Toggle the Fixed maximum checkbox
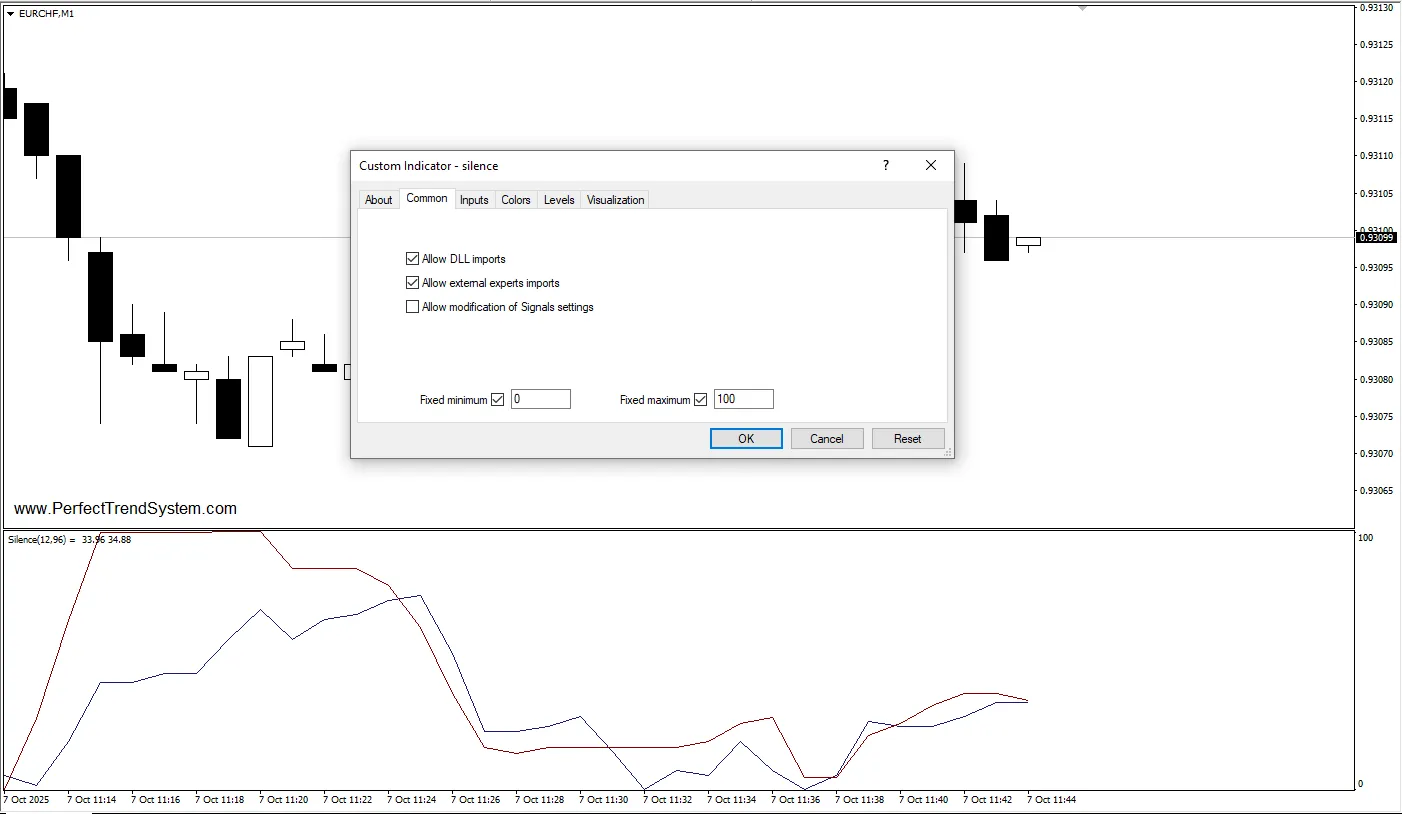This screenshot has height=814, width=1402. 700,400
